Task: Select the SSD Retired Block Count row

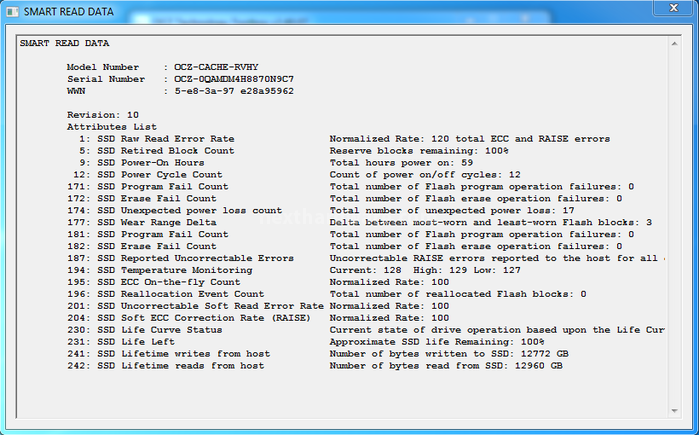Action: (294, 151)
